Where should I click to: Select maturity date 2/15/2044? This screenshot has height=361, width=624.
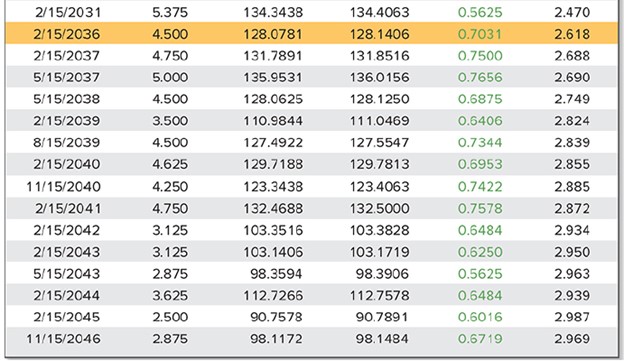(66, 295)
